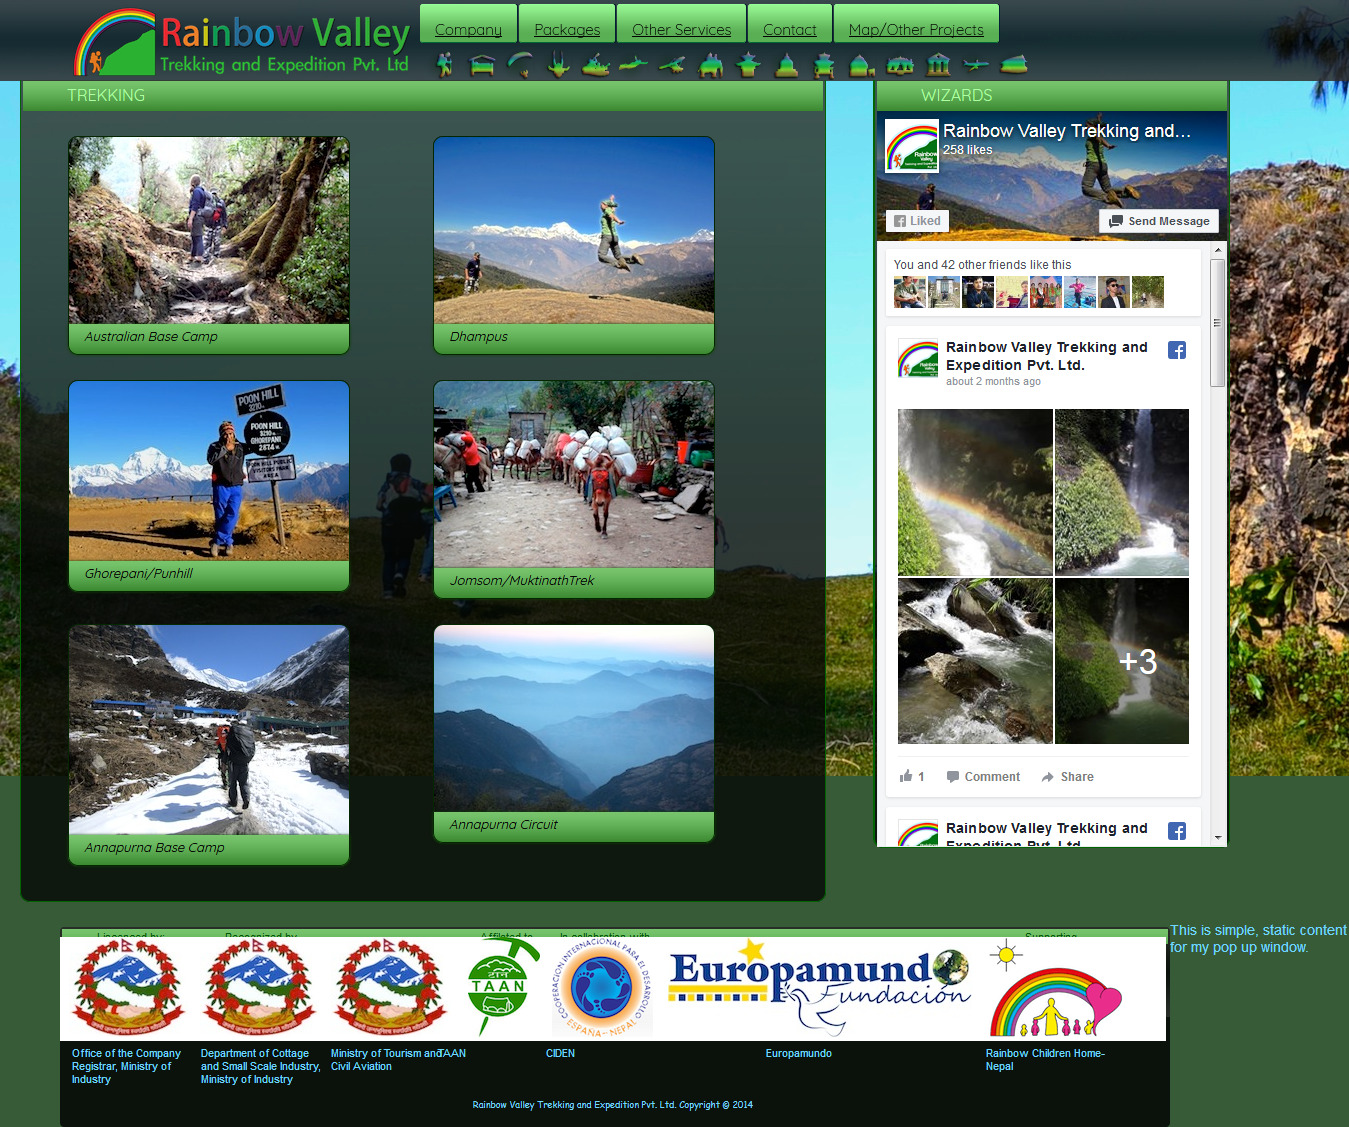Open the Other Services menu
1349x1127 pixels.
click(681, 30)
